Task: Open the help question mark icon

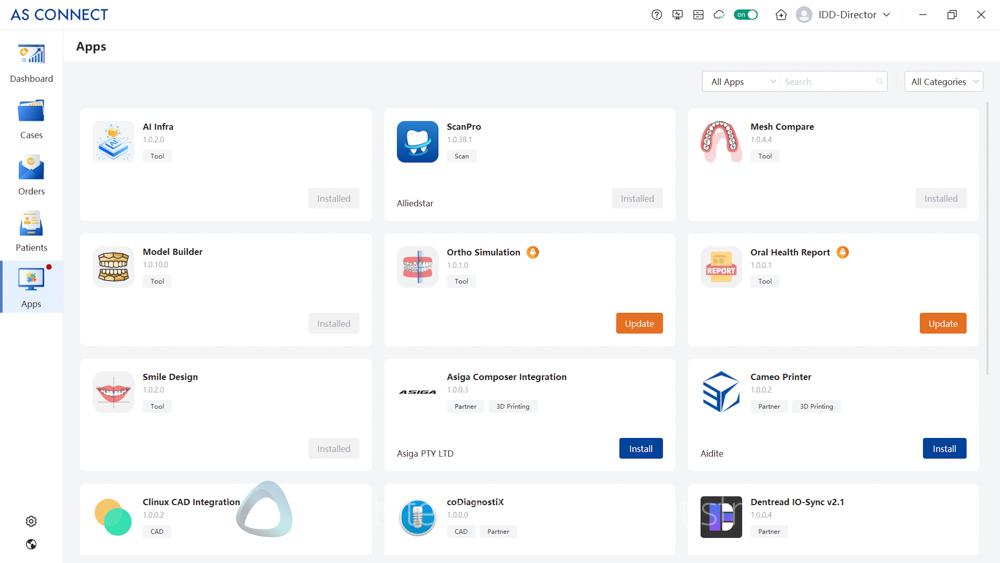Action: (x=656, y=15)
